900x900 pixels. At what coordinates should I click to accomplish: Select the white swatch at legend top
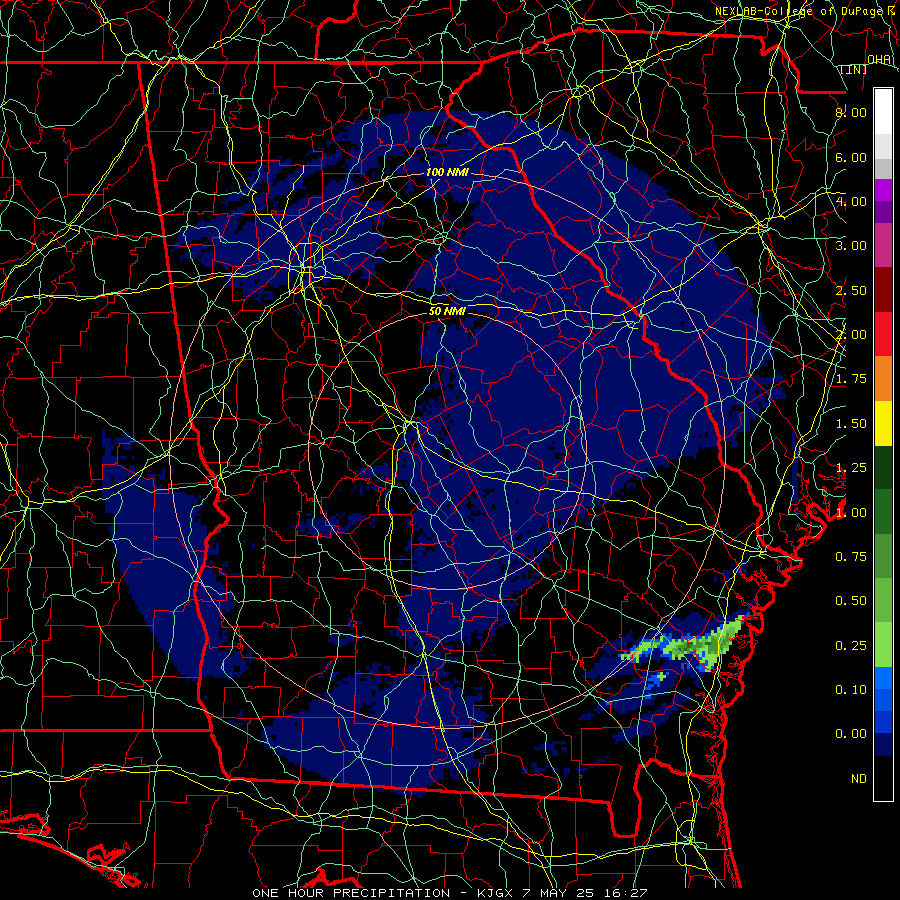tap(883, 112)
